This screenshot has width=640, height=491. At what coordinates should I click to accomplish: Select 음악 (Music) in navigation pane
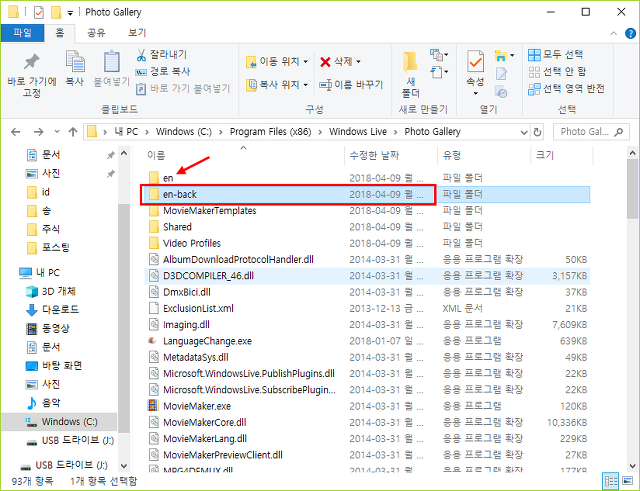point(43,403)
